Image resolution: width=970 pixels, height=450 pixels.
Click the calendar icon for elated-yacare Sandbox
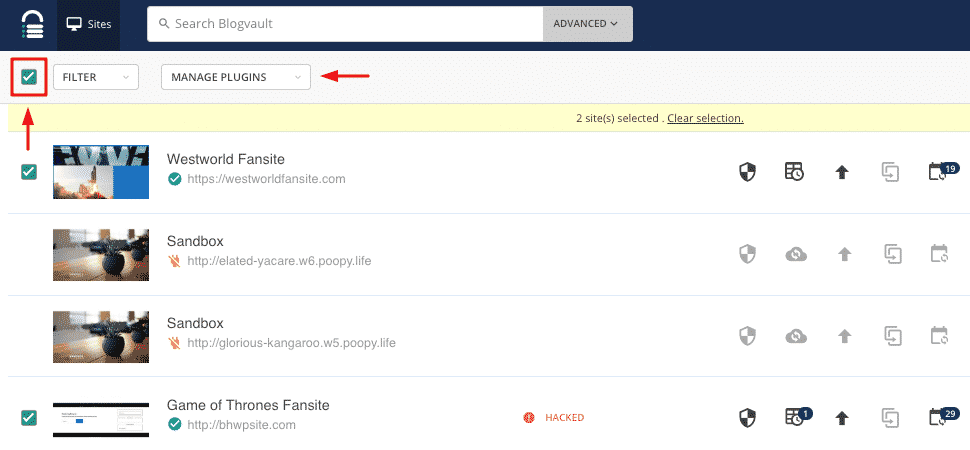(x=939, y=253)
